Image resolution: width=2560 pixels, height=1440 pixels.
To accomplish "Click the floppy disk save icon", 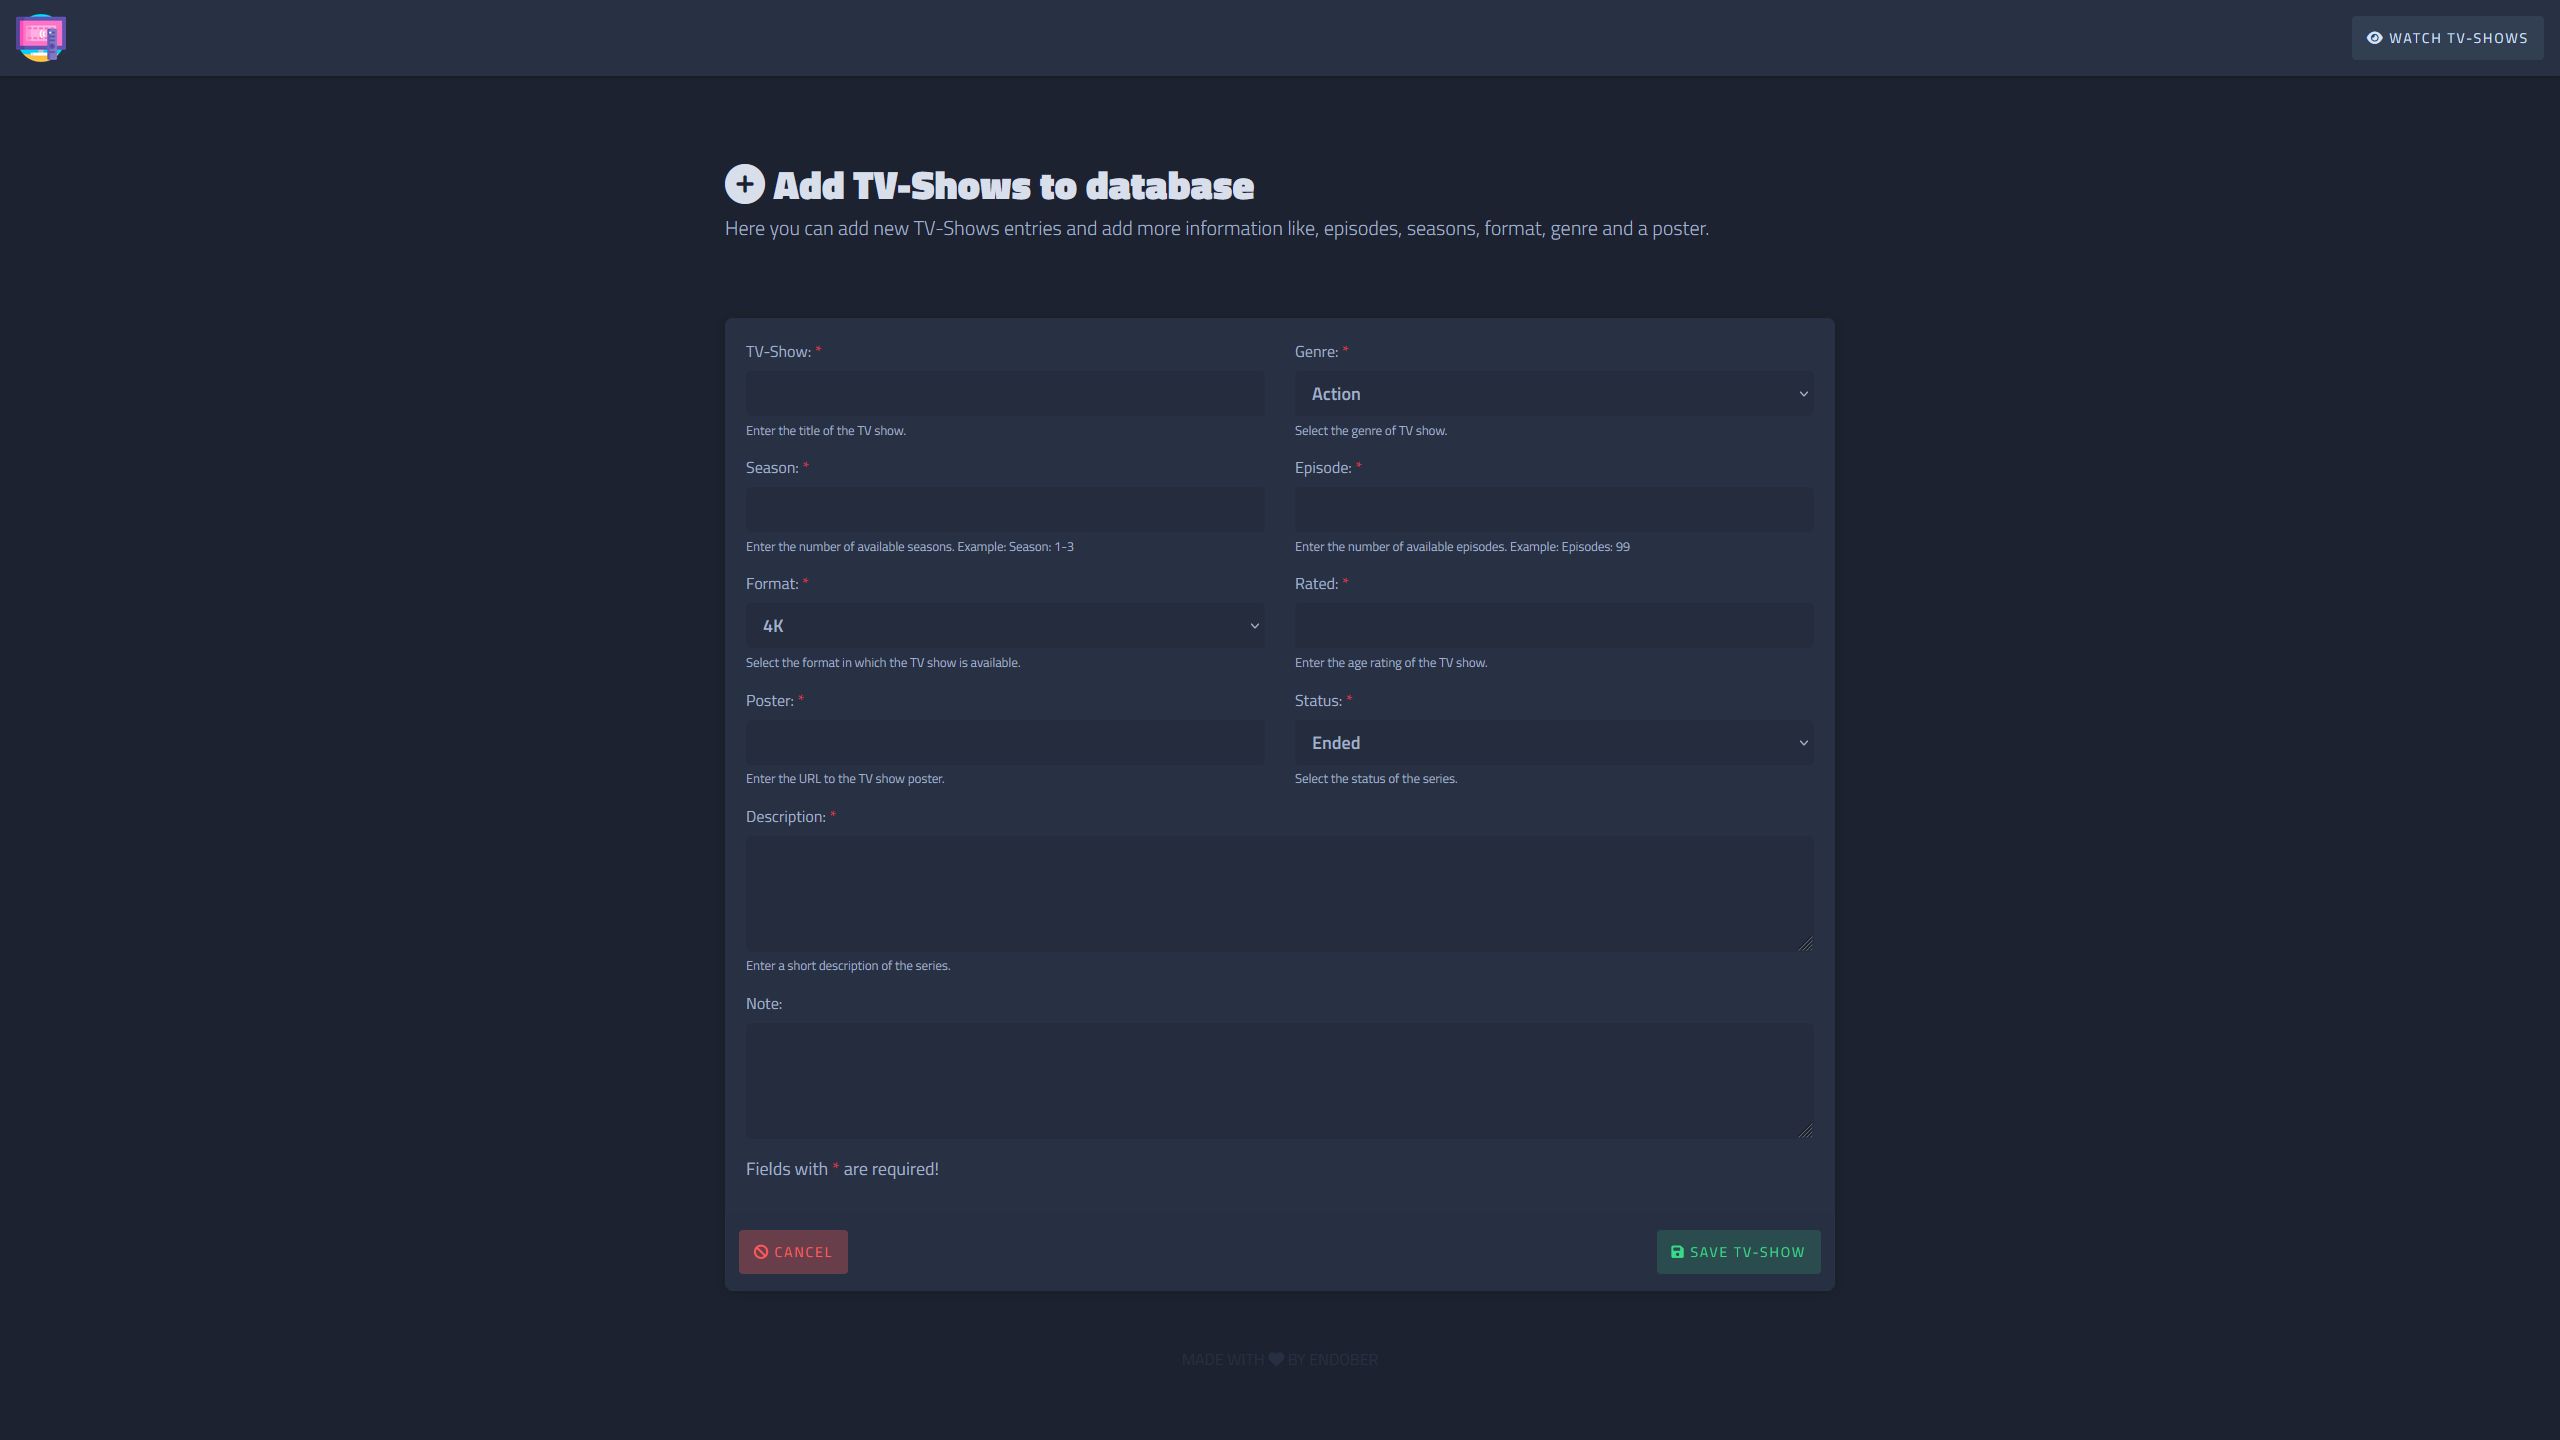I will (1677, 1252).
